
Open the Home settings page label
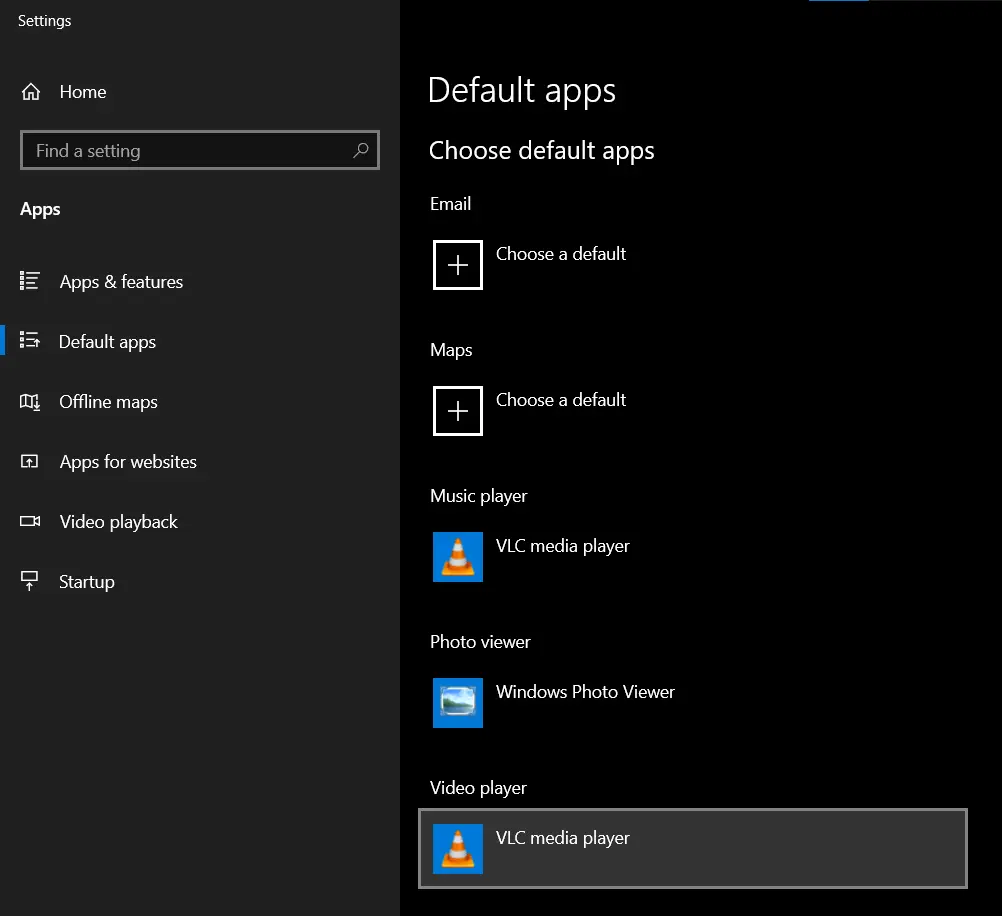83,92
